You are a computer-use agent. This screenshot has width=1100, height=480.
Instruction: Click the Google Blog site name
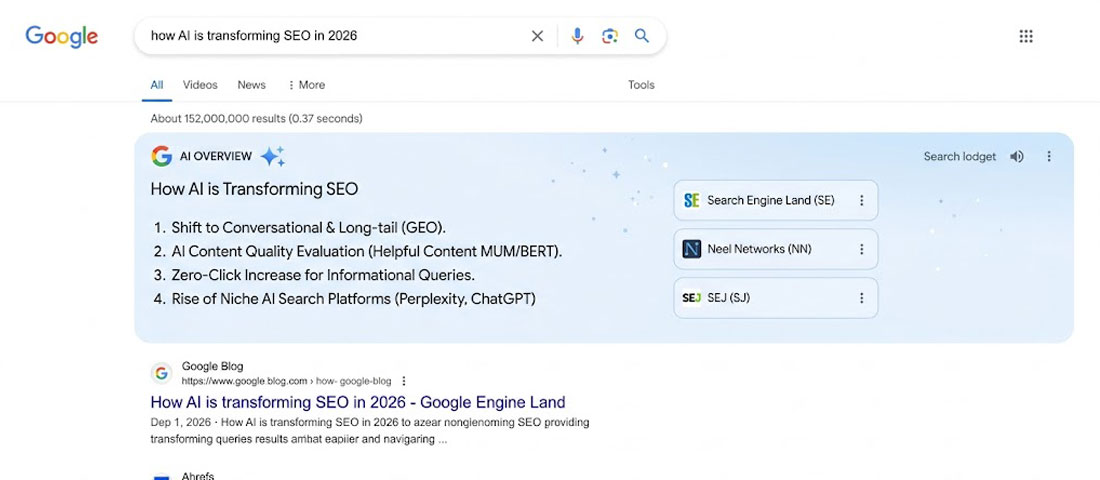coord(213,366)
